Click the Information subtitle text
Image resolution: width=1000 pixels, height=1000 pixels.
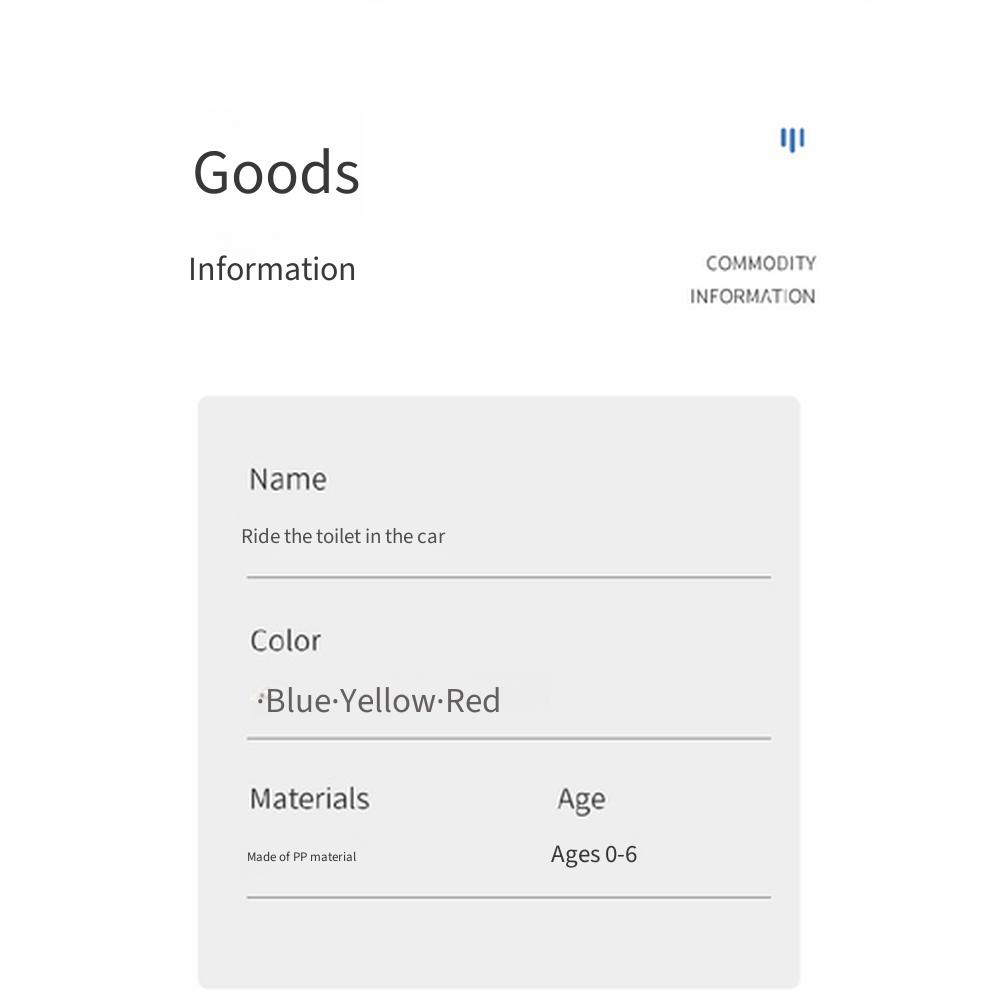coord(272,269)
